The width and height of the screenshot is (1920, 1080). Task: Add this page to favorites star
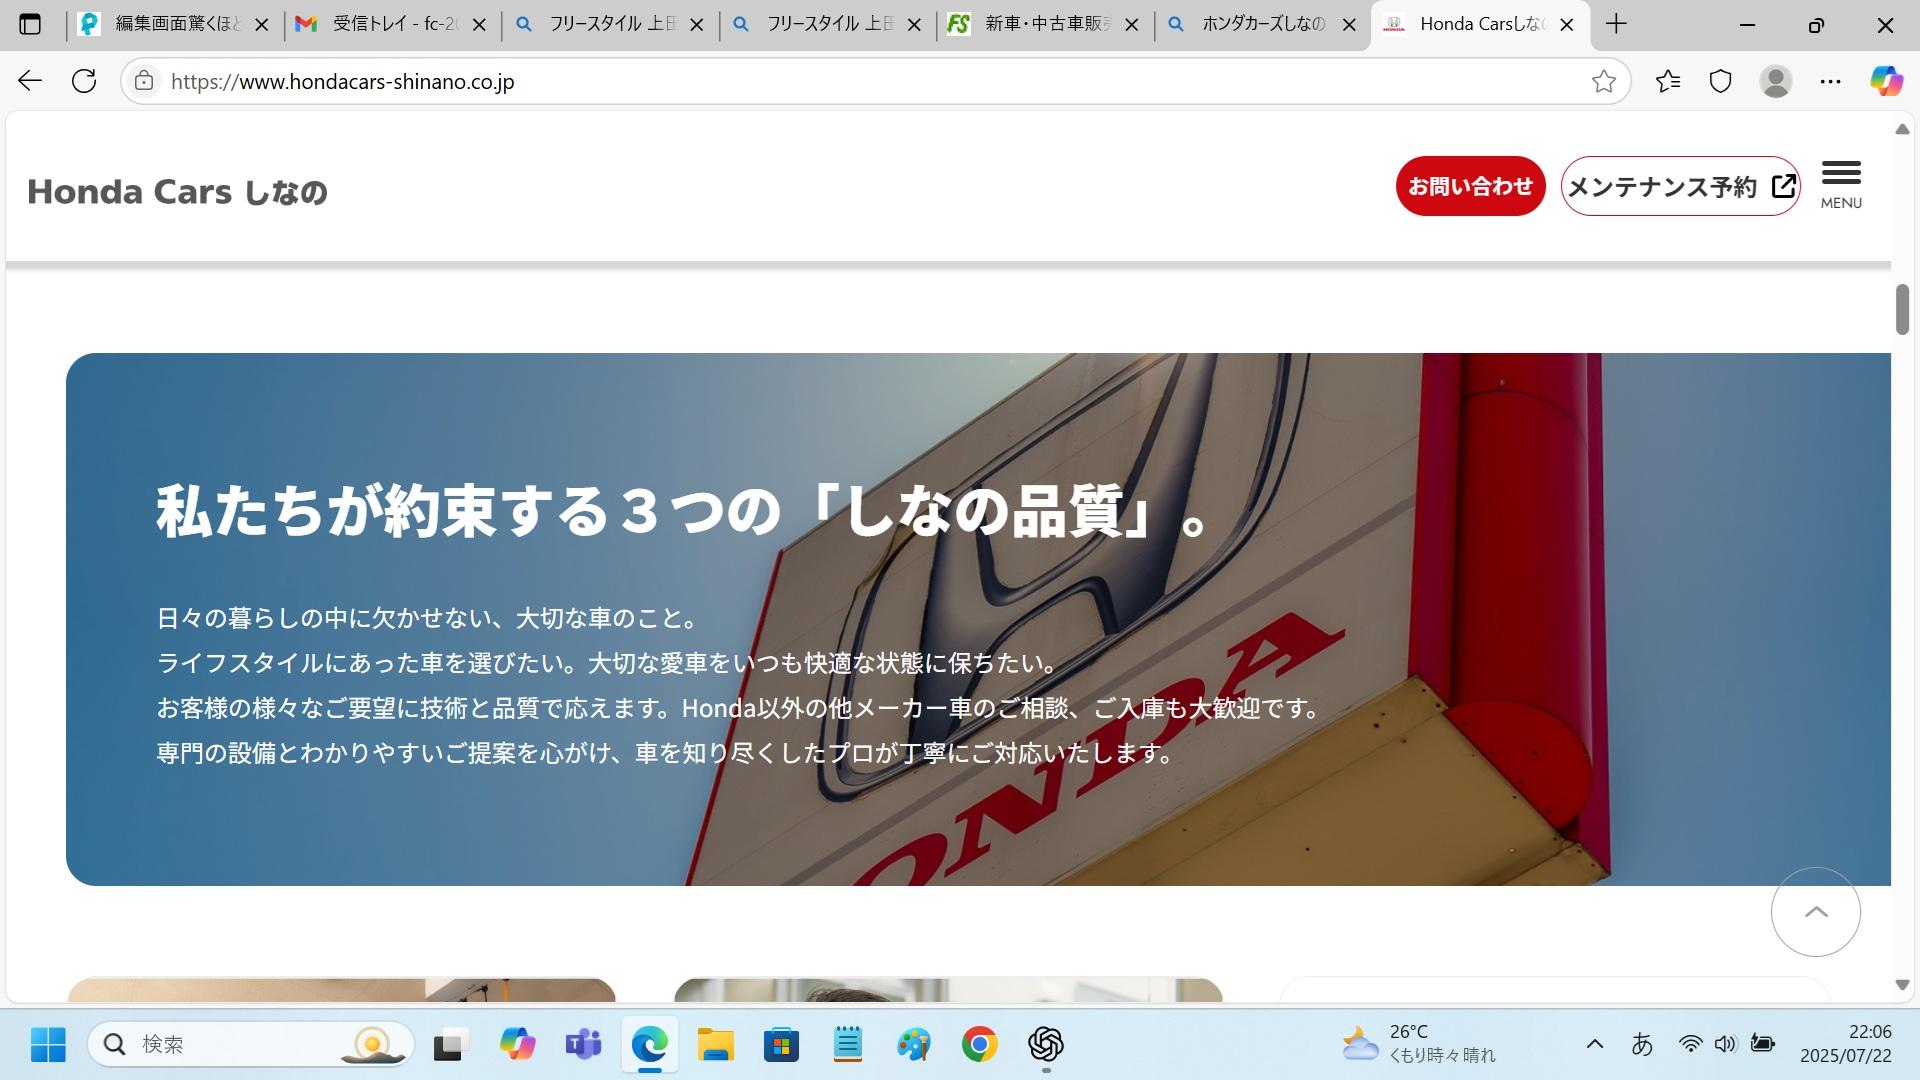pyautogui.click(x=1603, y=81)
